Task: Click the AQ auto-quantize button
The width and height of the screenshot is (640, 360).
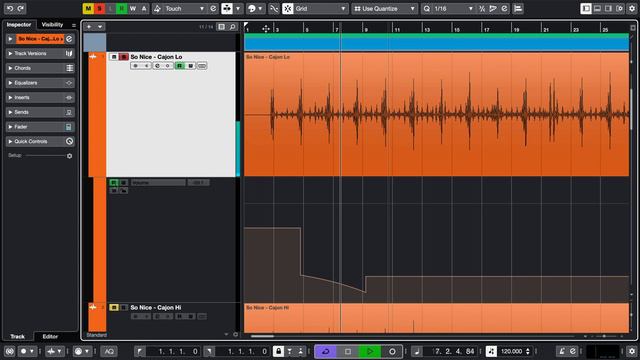Action: pos(109,351)
